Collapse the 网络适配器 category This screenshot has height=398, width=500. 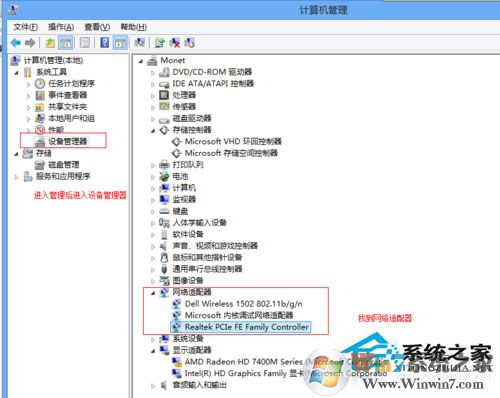(153, 293)
